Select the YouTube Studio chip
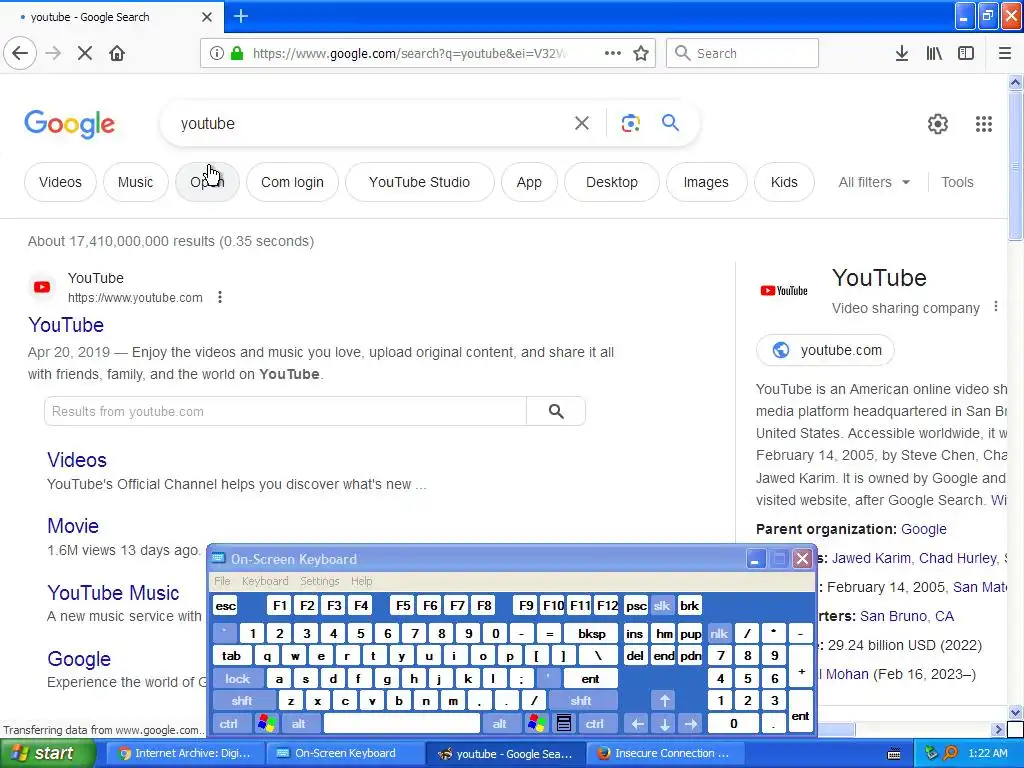Viewport: 1024px width, 768px height. pos(419,182)
